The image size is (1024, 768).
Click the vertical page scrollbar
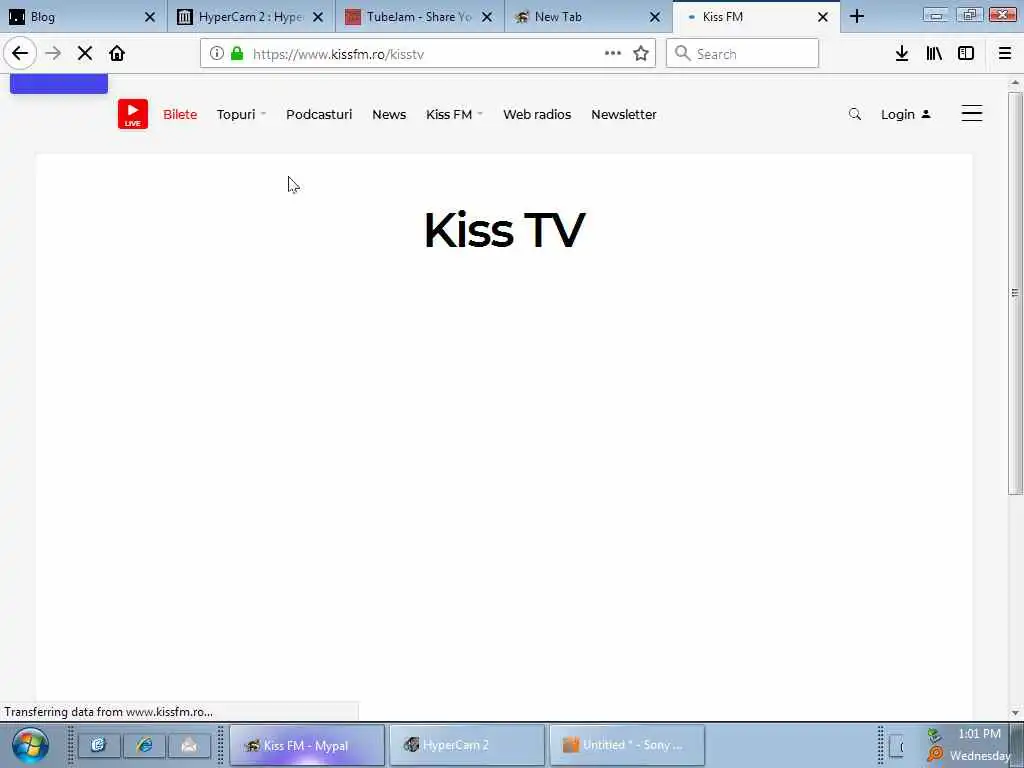(x=1015, y=293)
